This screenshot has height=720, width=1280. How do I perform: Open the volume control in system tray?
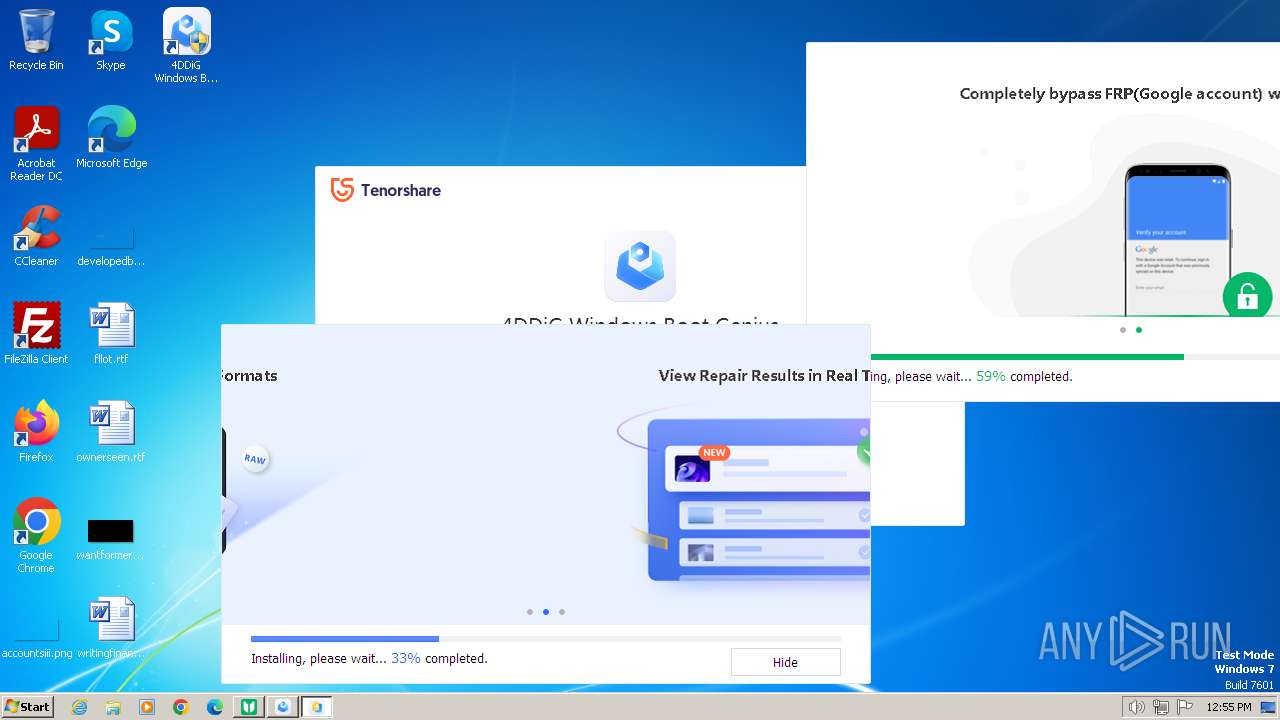coord(1136,707)
